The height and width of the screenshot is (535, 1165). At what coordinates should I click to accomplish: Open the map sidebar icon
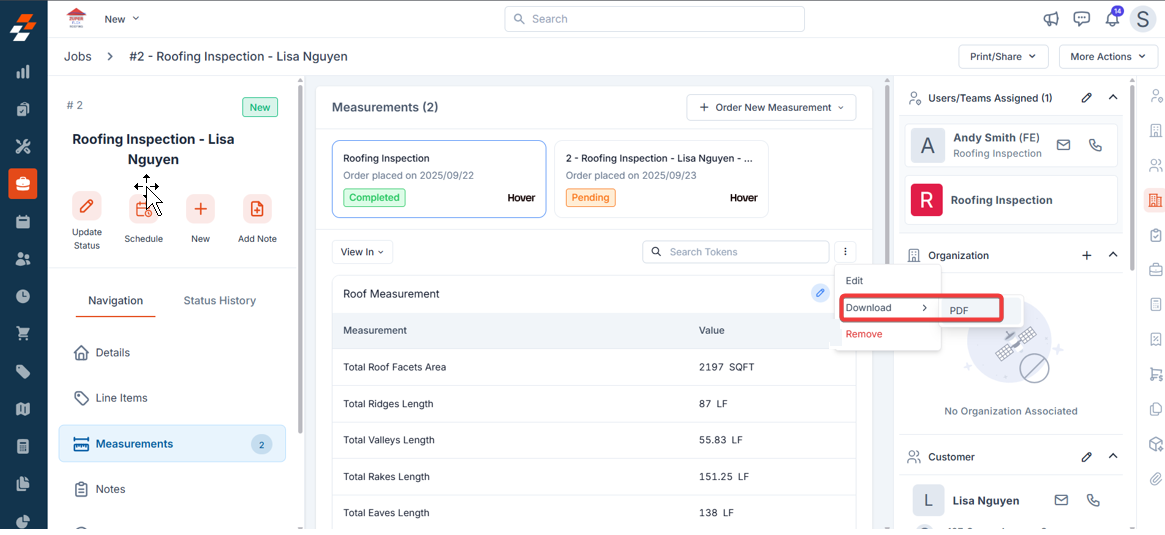22,409
